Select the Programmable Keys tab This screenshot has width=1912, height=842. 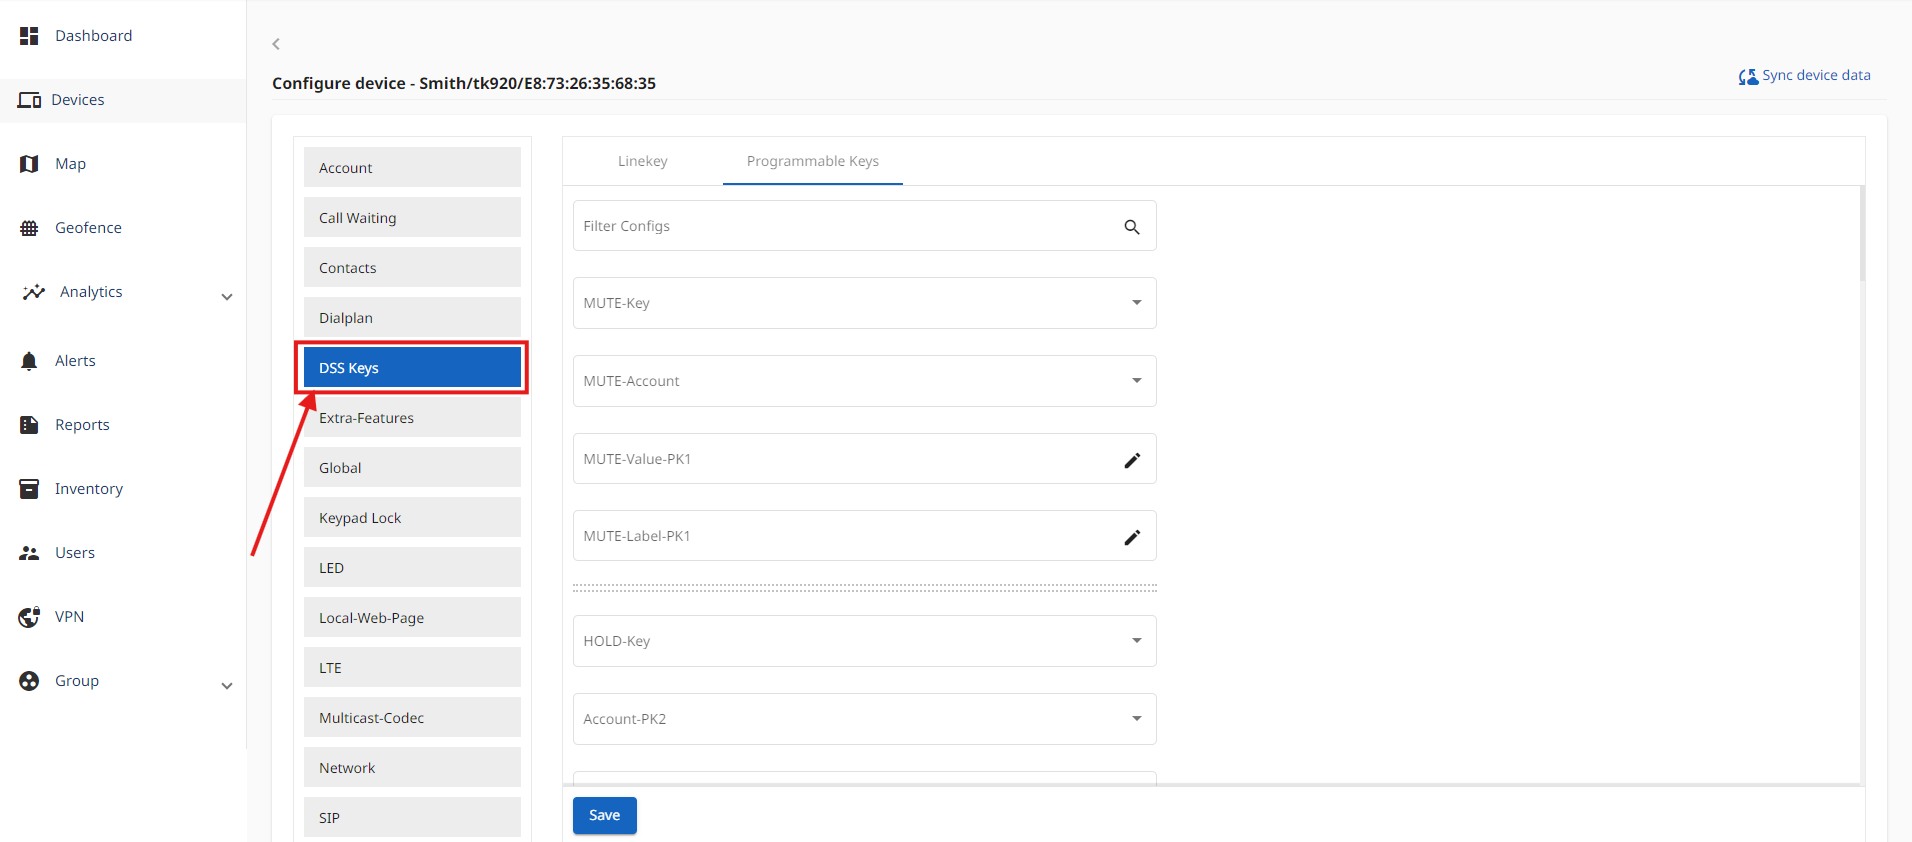(x=812, y=161)
